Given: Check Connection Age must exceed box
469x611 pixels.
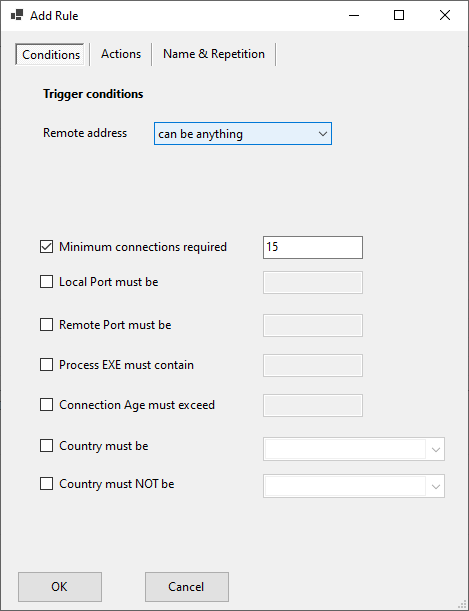Looking at the screenshot, I should tap(46, 405).
